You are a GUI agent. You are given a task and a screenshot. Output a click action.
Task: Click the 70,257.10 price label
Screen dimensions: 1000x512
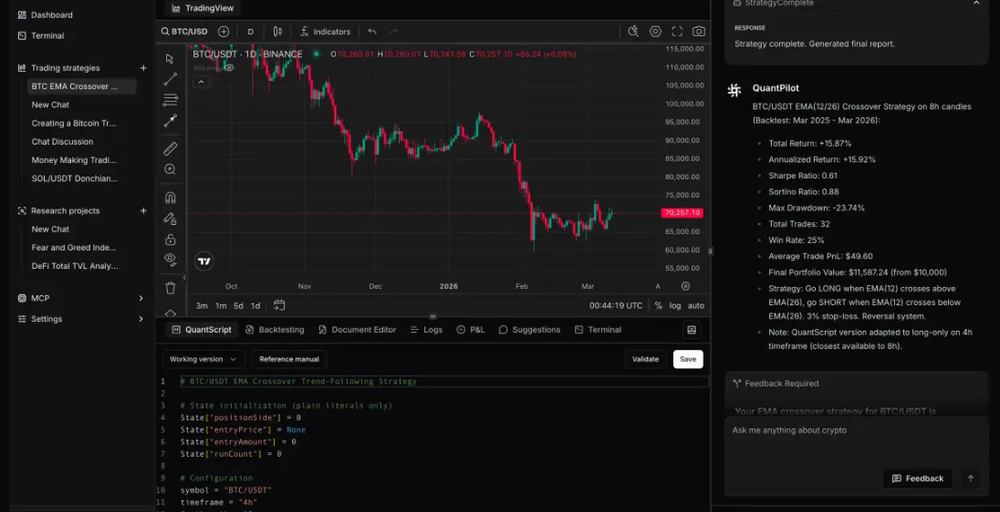tap(682, 212)
